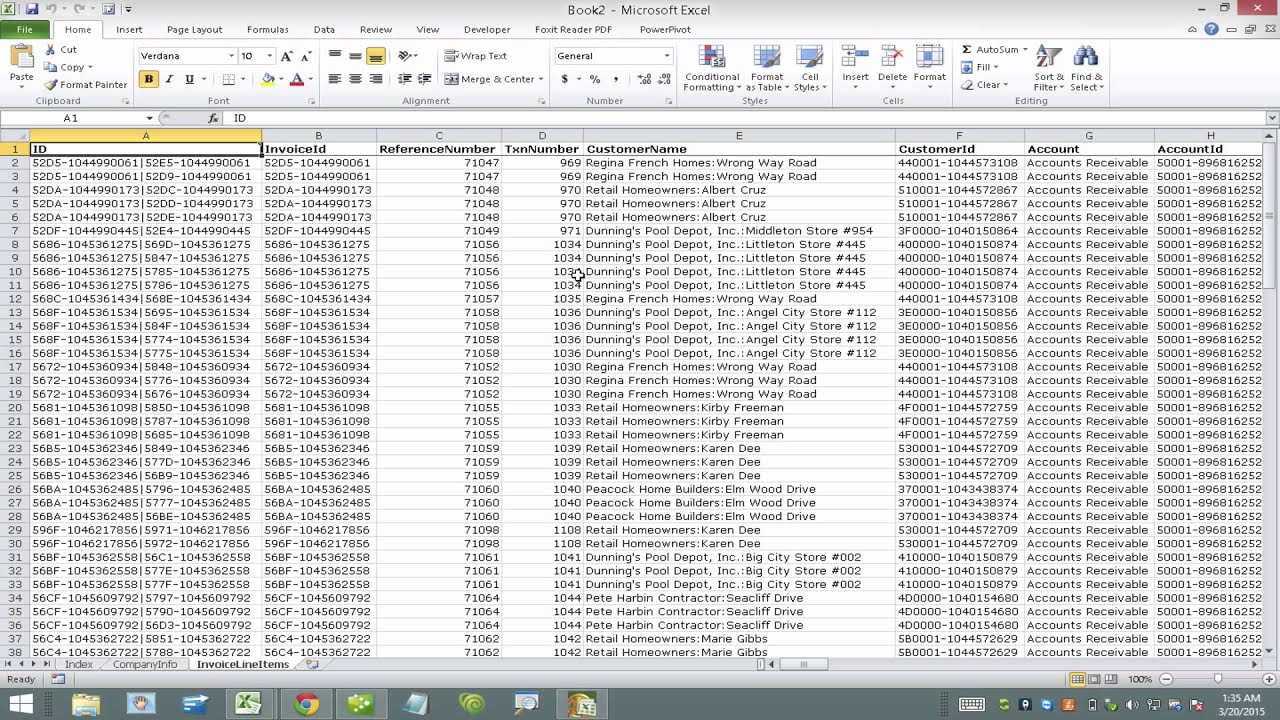
Task: Switch to Page Layout view button
Action: [x=1095, y=679]
